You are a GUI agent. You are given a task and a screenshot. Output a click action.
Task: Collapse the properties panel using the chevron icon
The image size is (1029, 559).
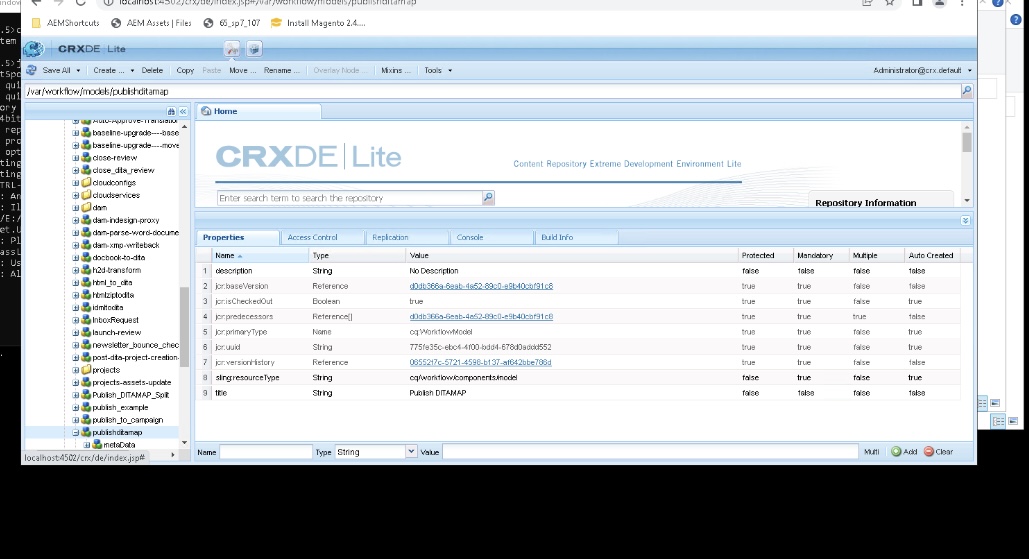[x=965, y=220]
